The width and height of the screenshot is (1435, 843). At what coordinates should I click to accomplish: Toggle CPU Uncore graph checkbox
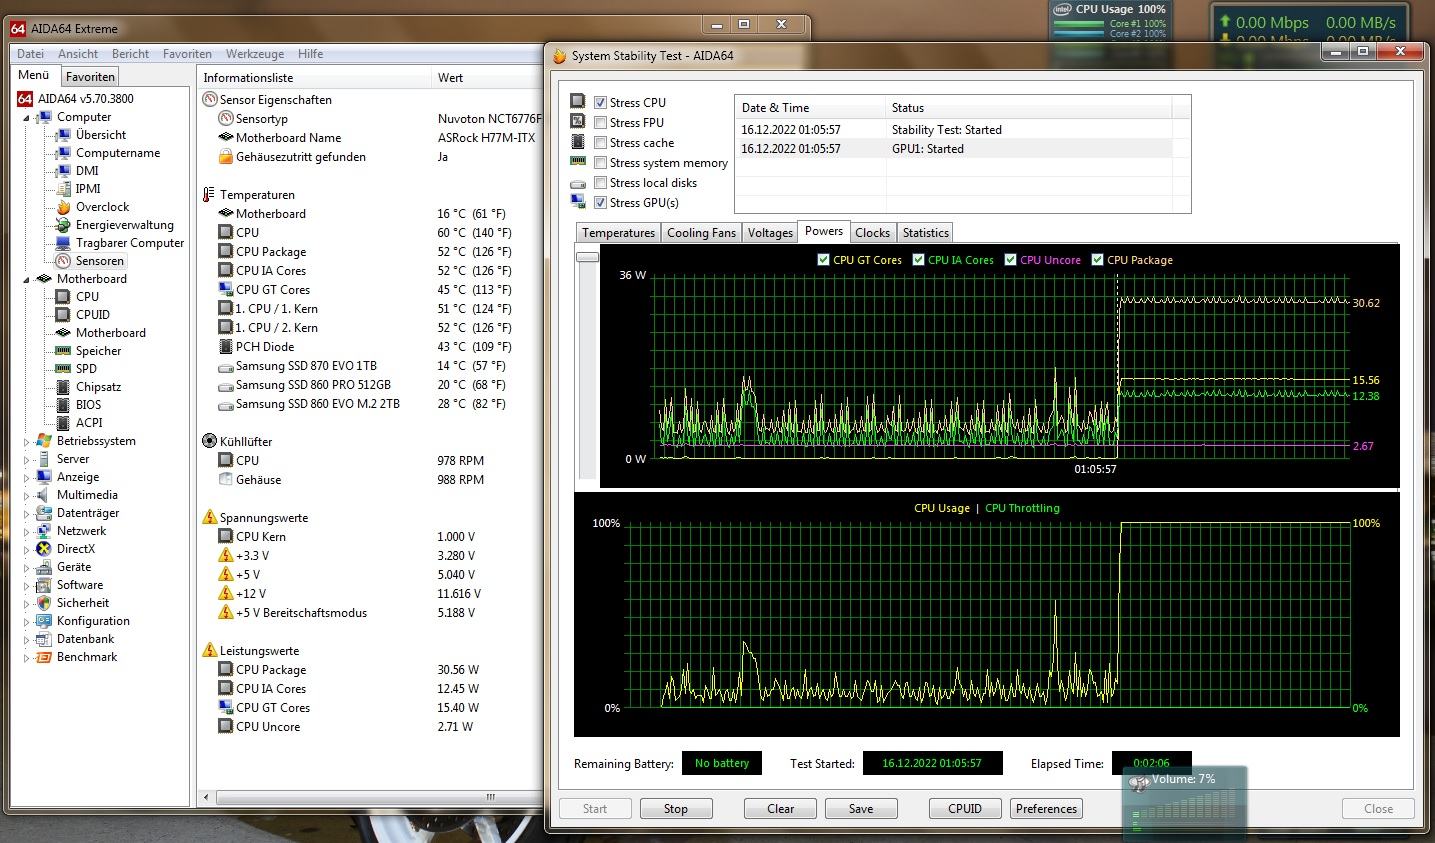pyautogui.click(x=1011, y=260)
